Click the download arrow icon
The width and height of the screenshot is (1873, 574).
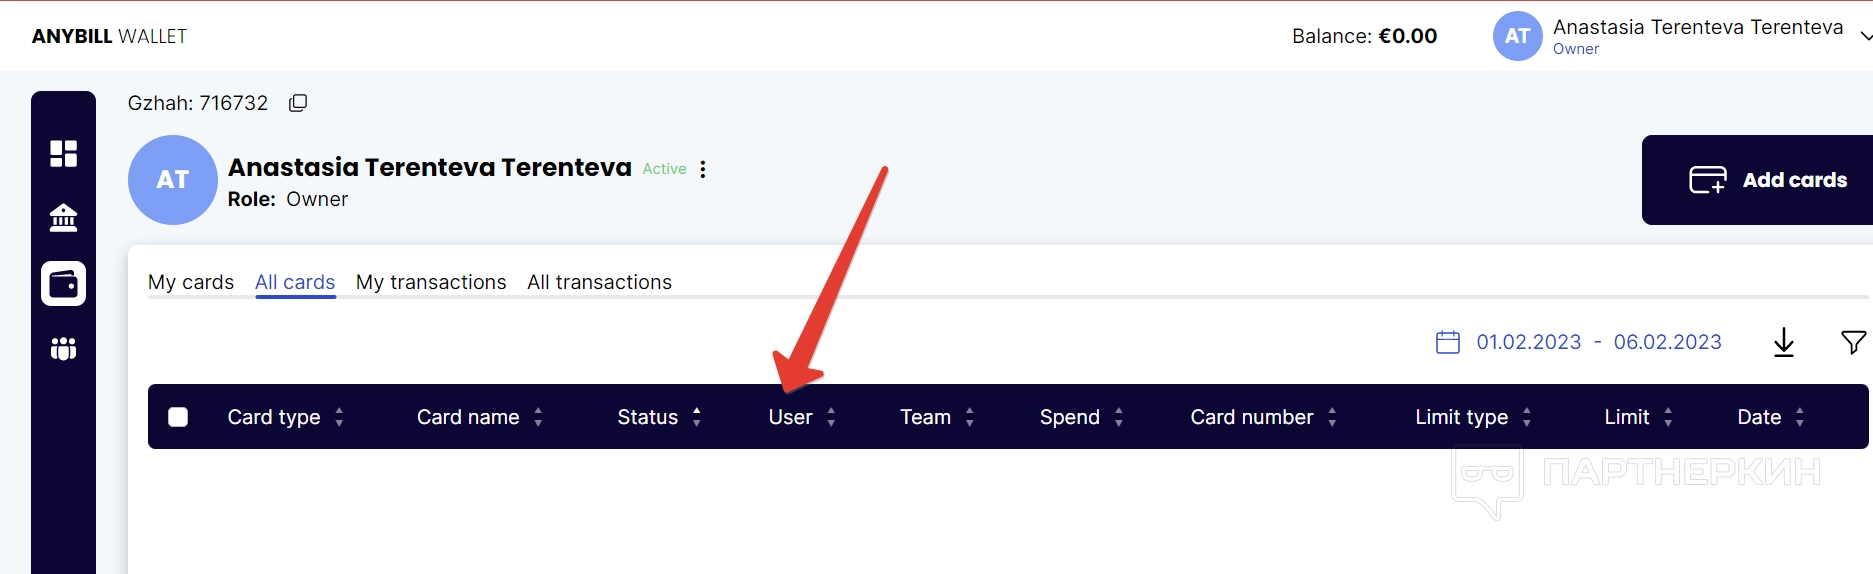(x=1783, y=343)
